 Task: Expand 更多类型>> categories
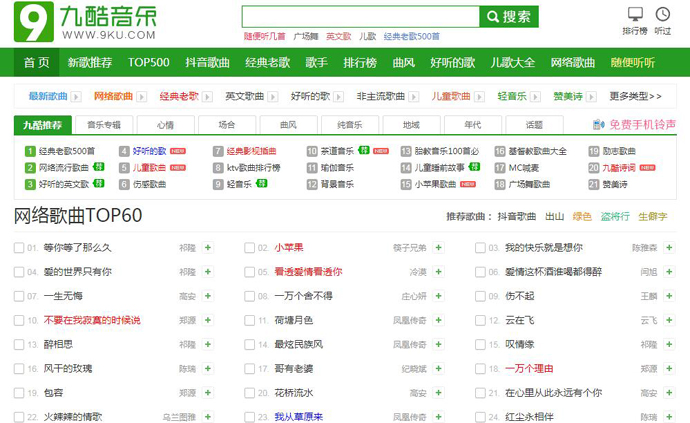pos(635,97)
